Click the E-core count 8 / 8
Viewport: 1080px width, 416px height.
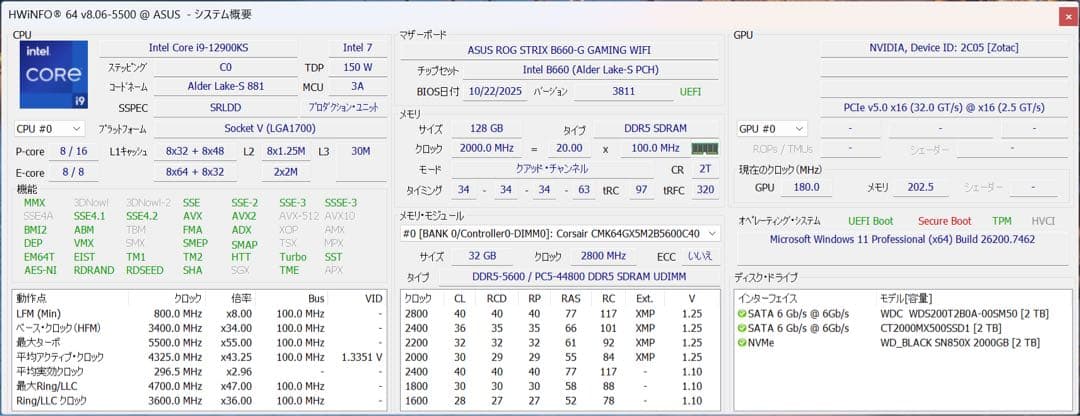(x=74, y=172)
